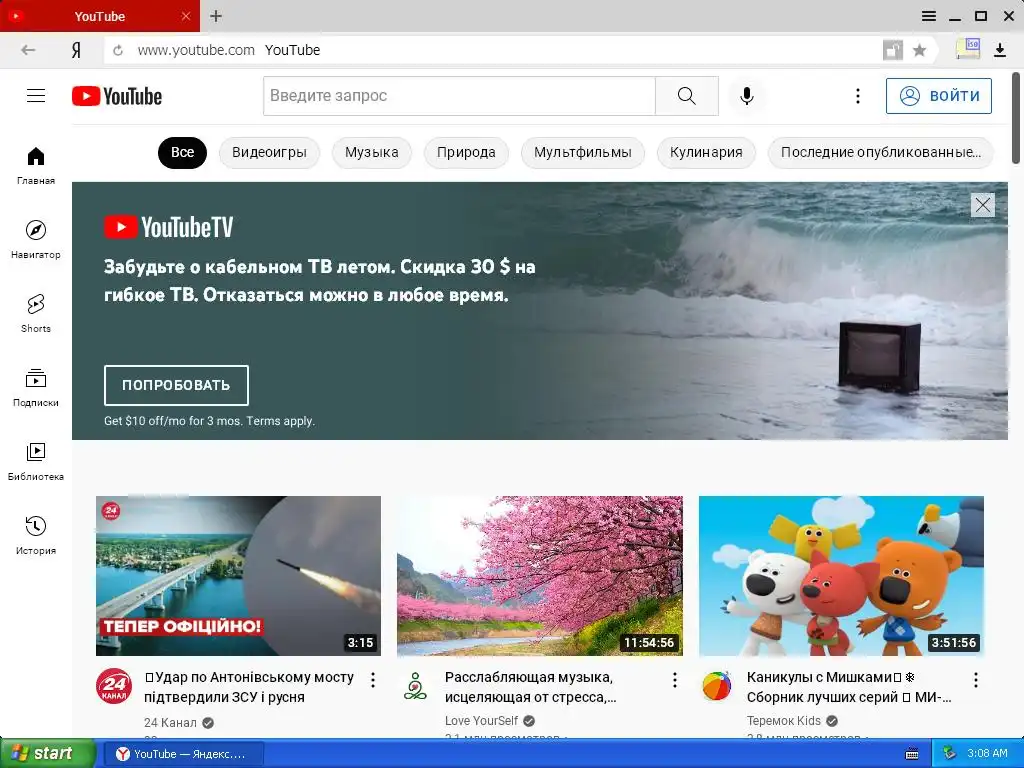Open a new browser tab with plus
Screen dimensions: 1024x768
216,16
